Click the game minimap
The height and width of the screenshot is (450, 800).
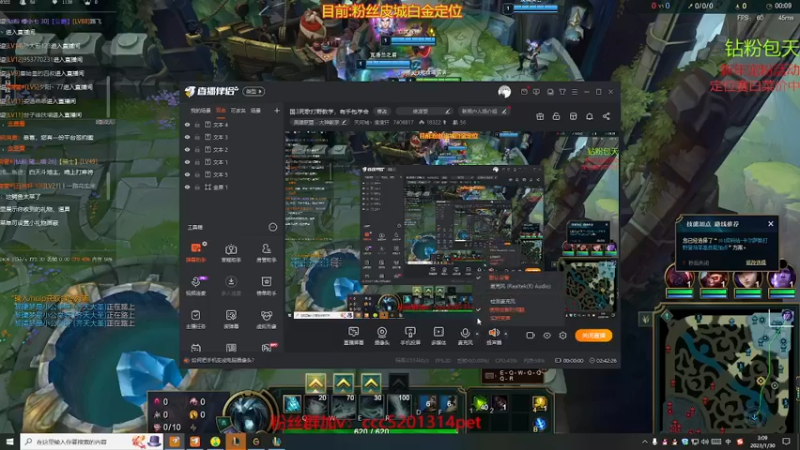[x=727, y=370]
